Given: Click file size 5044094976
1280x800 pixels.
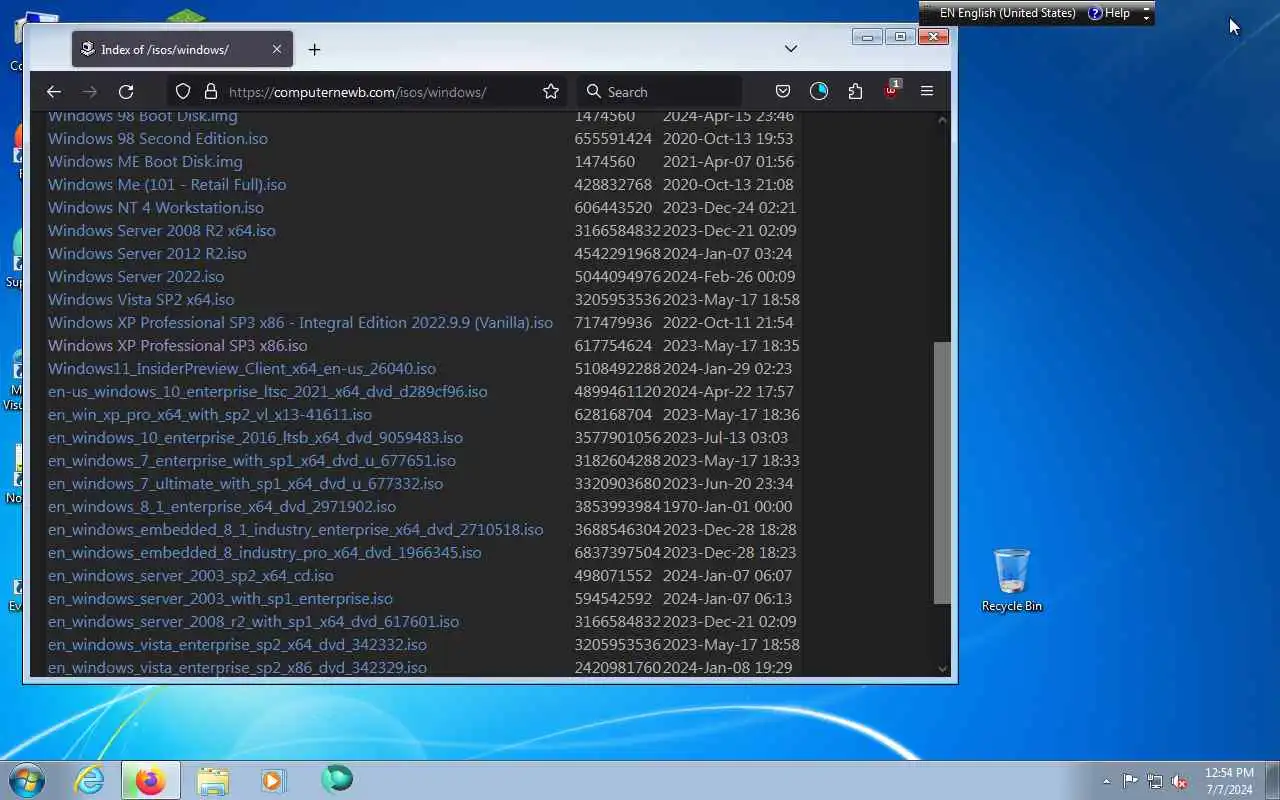Looking at the screenshot, I should click(x=617, y=277).
